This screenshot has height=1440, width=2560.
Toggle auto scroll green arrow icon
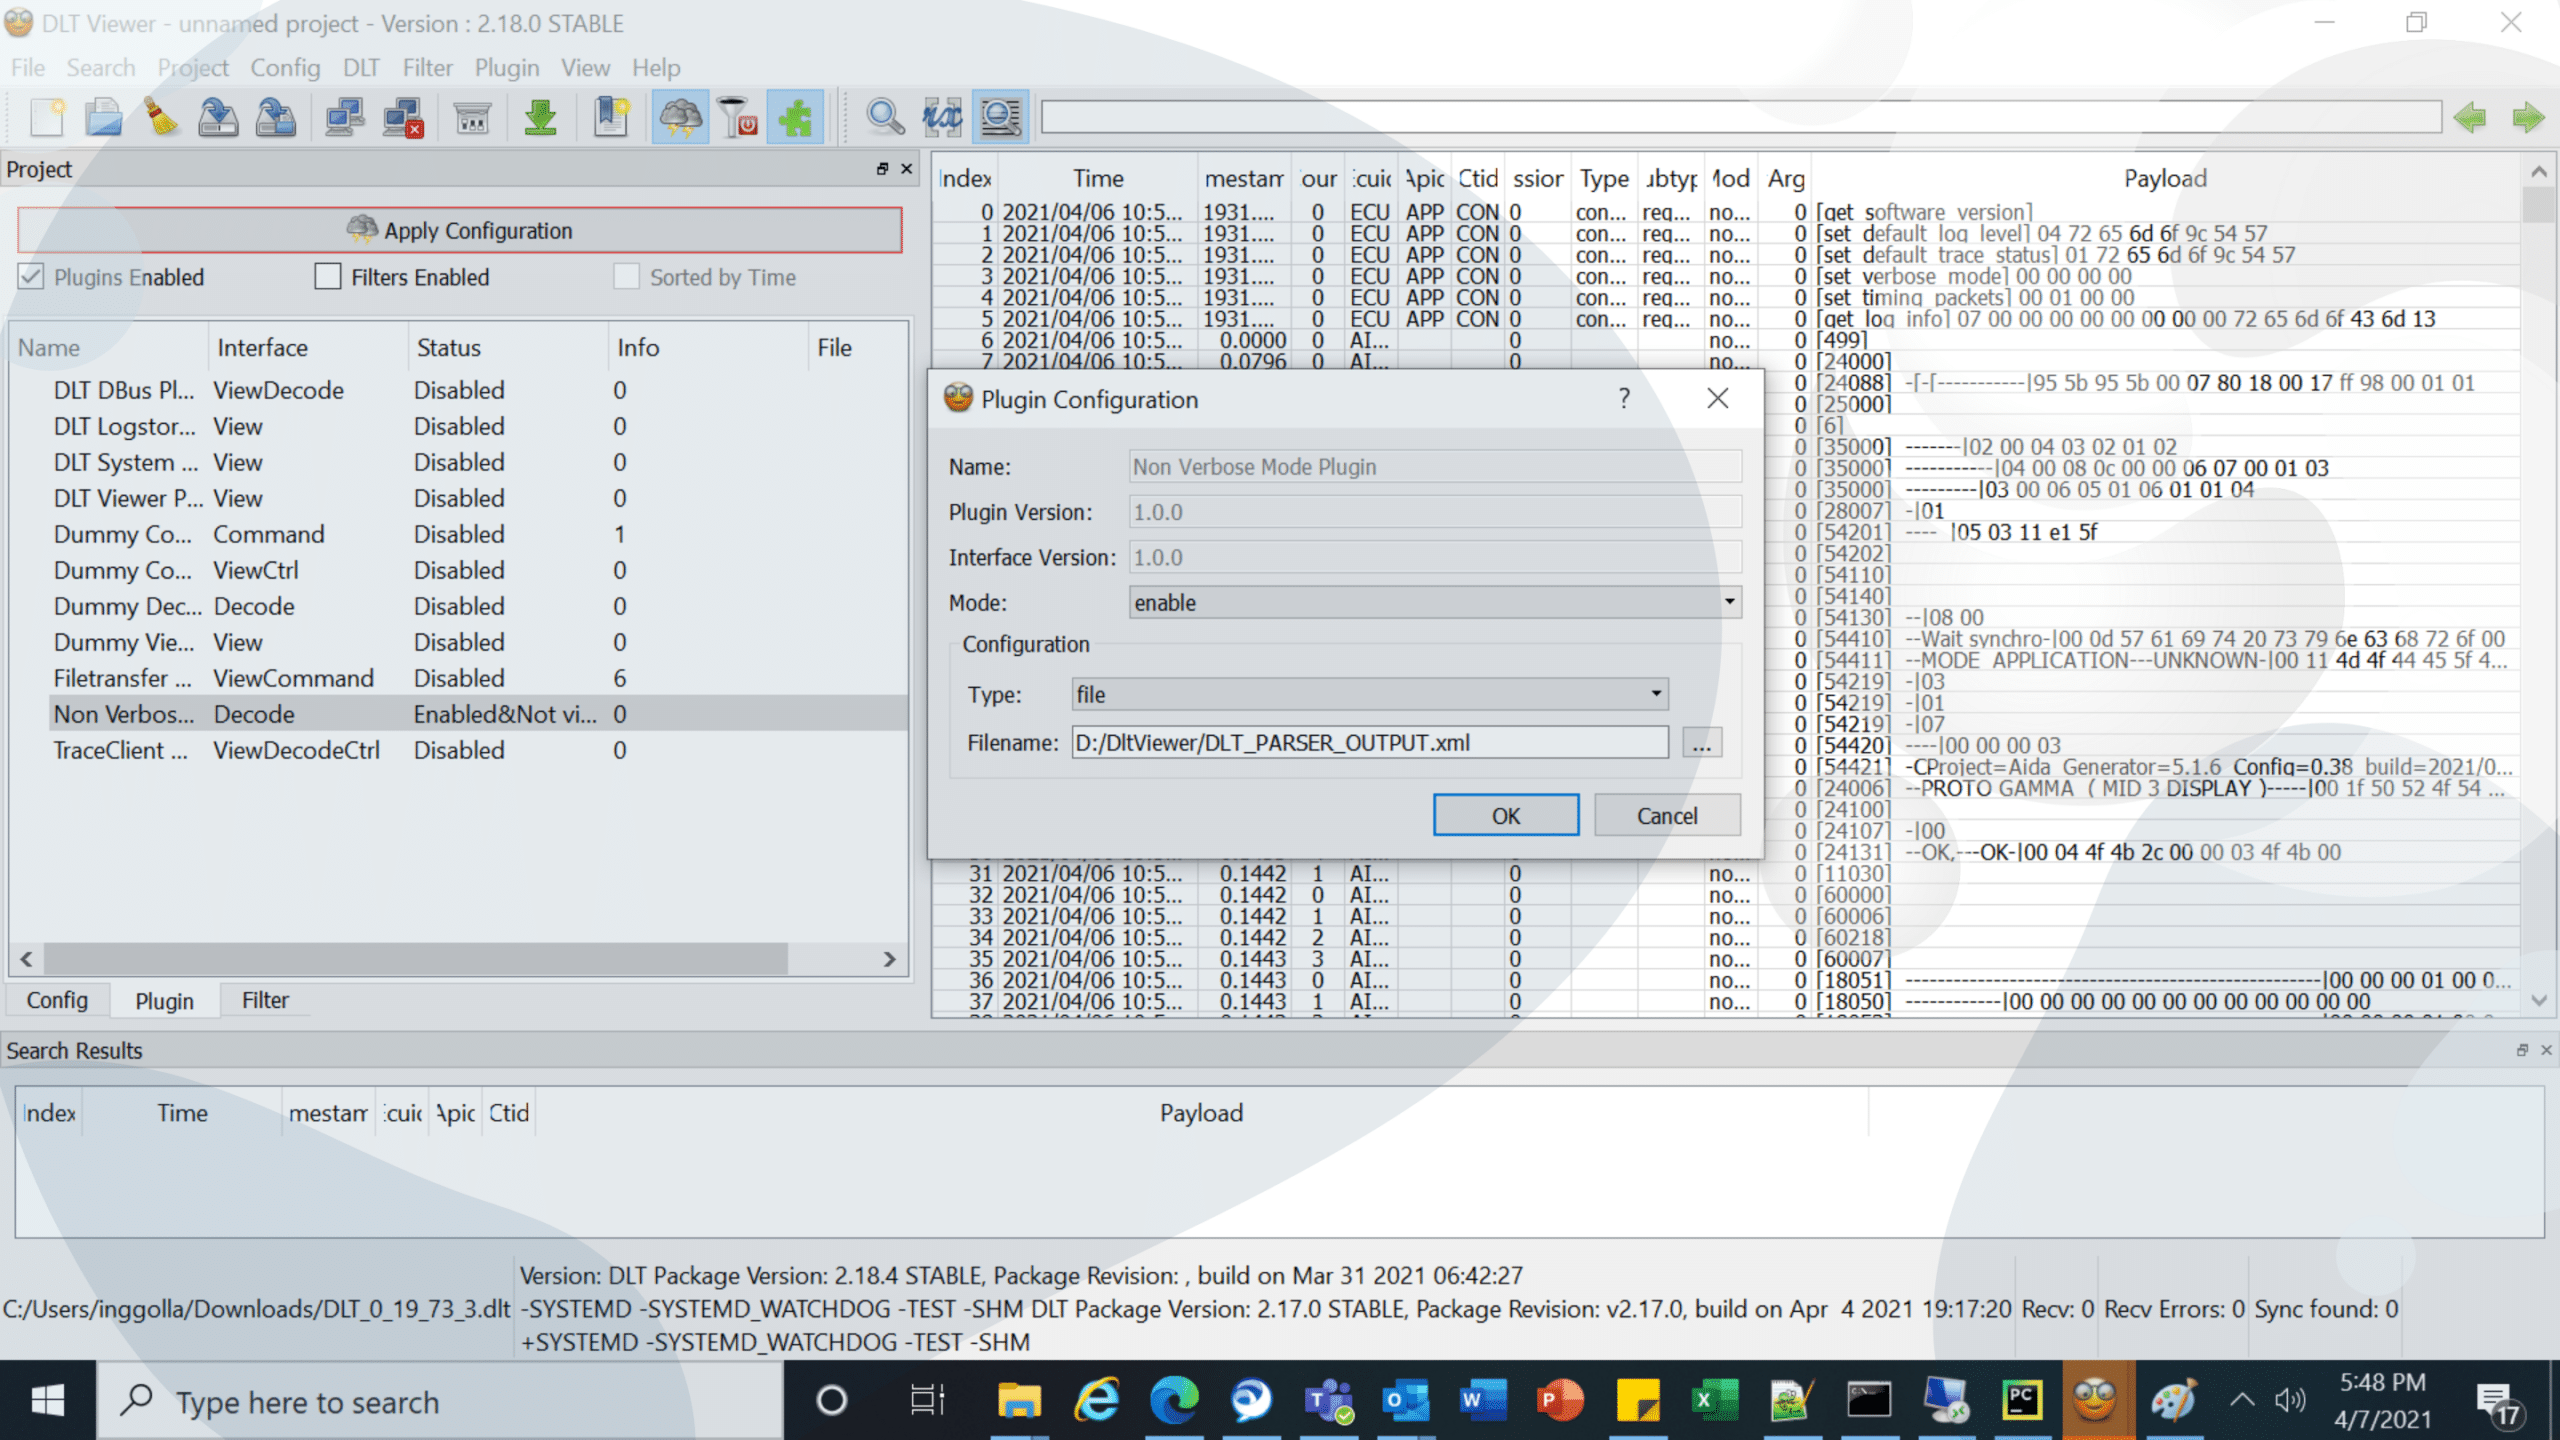[x=540, y=118]
